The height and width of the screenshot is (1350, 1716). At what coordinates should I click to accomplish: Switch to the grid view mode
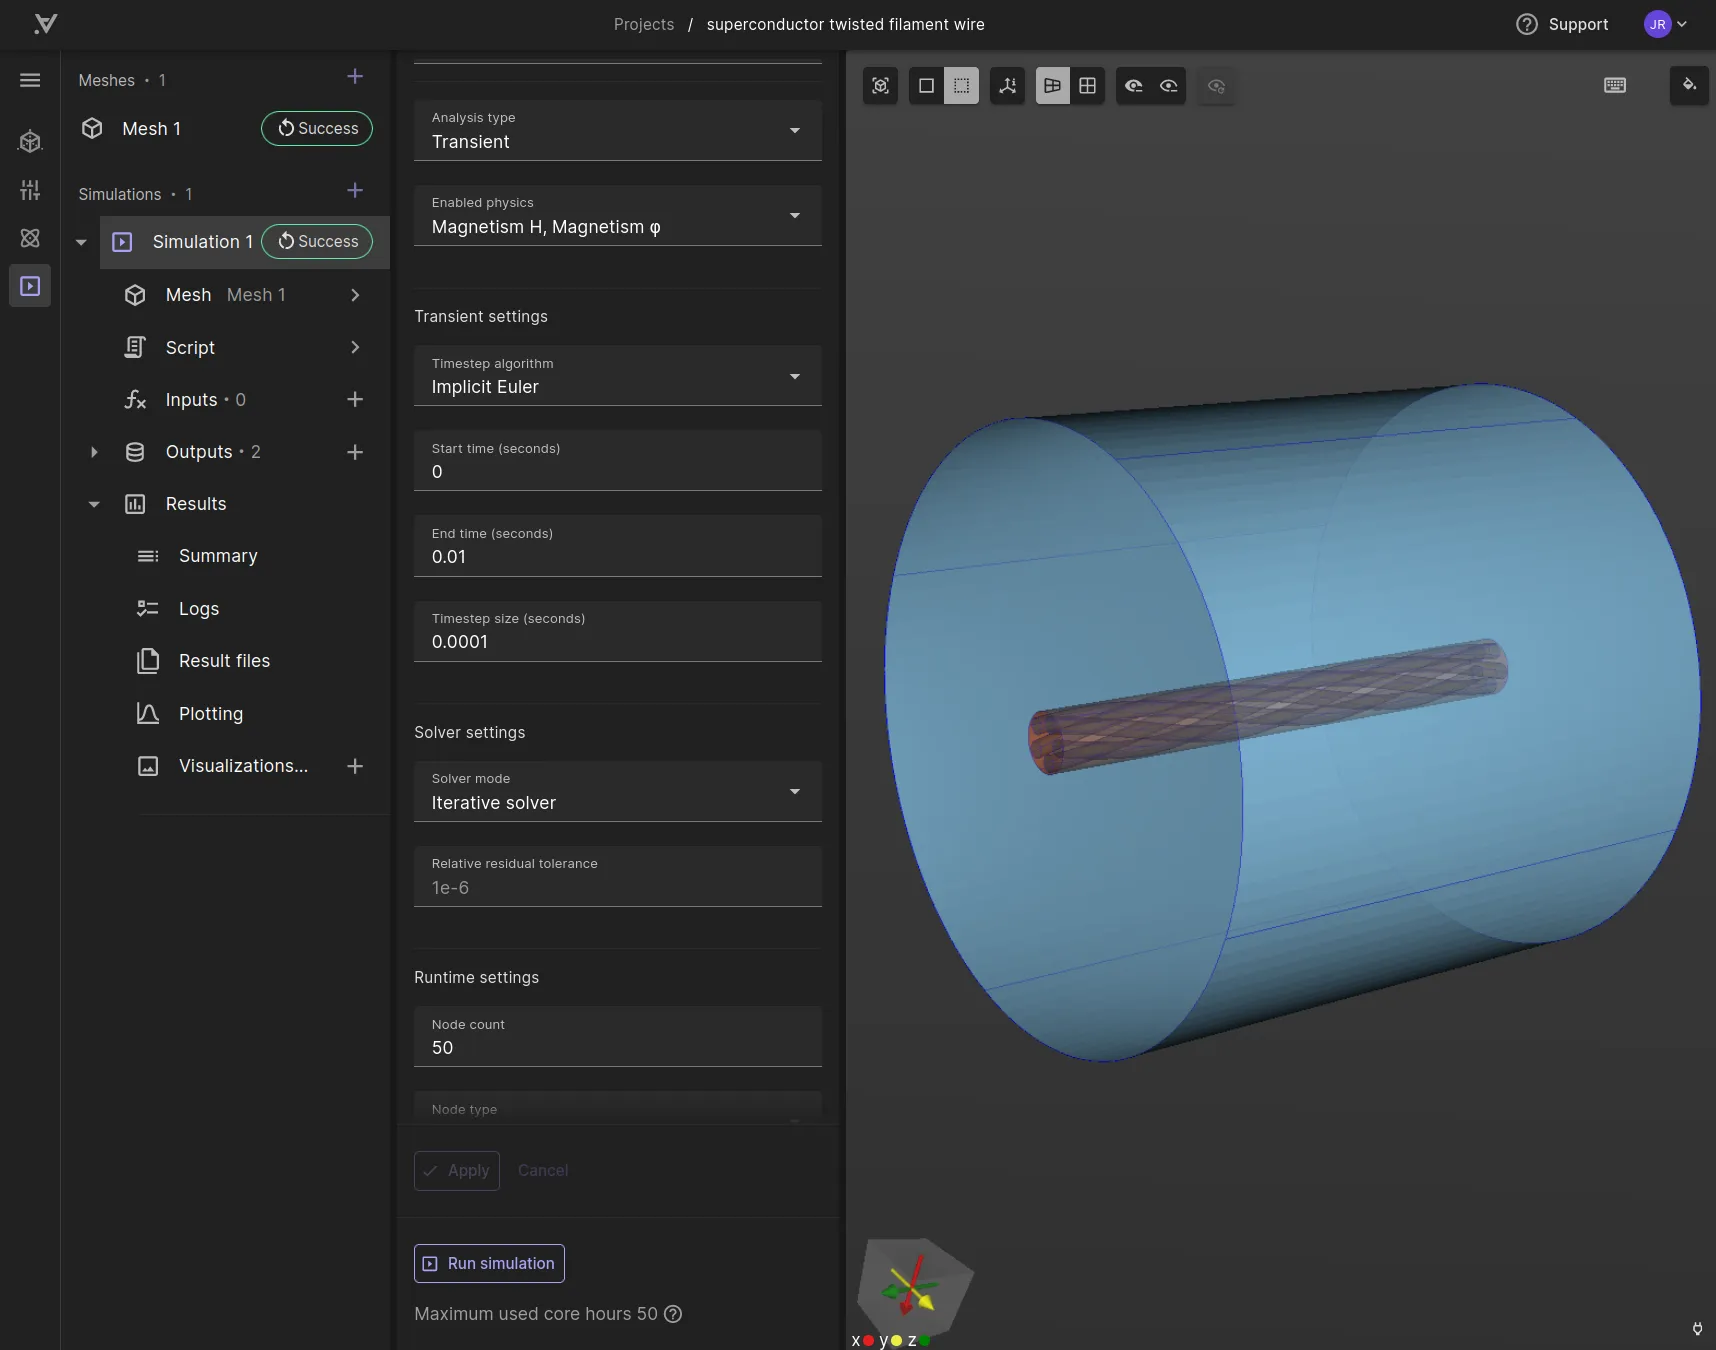tap(1087, 86)
